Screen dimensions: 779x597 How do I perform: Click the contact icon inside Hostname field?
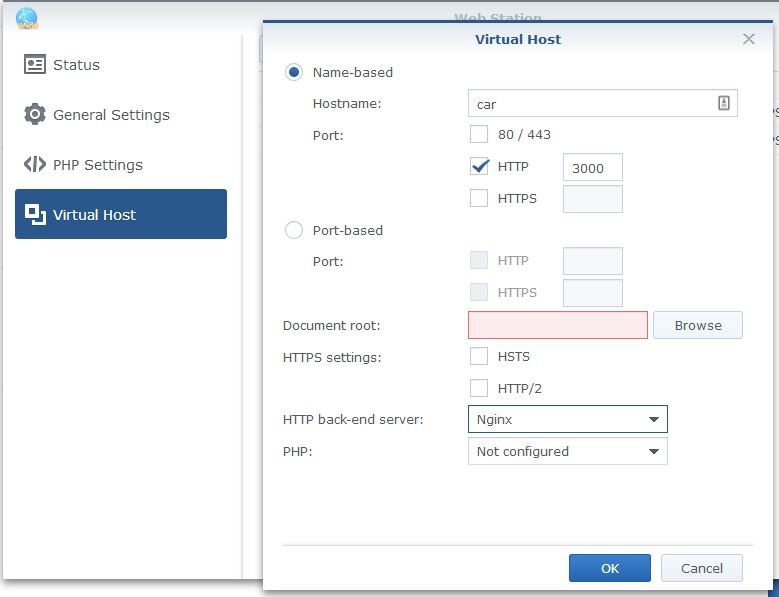tap(724, 103)
